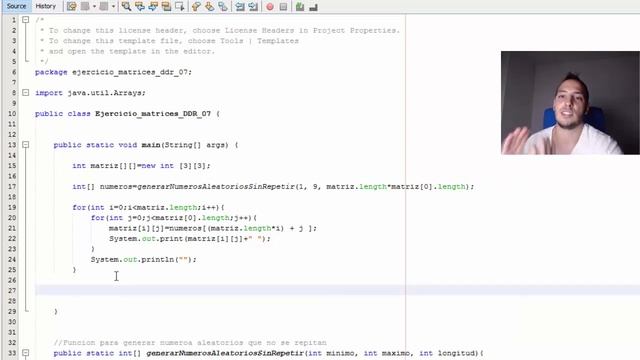Image resolution: width=640 pixels, height=360 pixels.
Task: Click the grayed navigation Forward icon
Action: 104,7
